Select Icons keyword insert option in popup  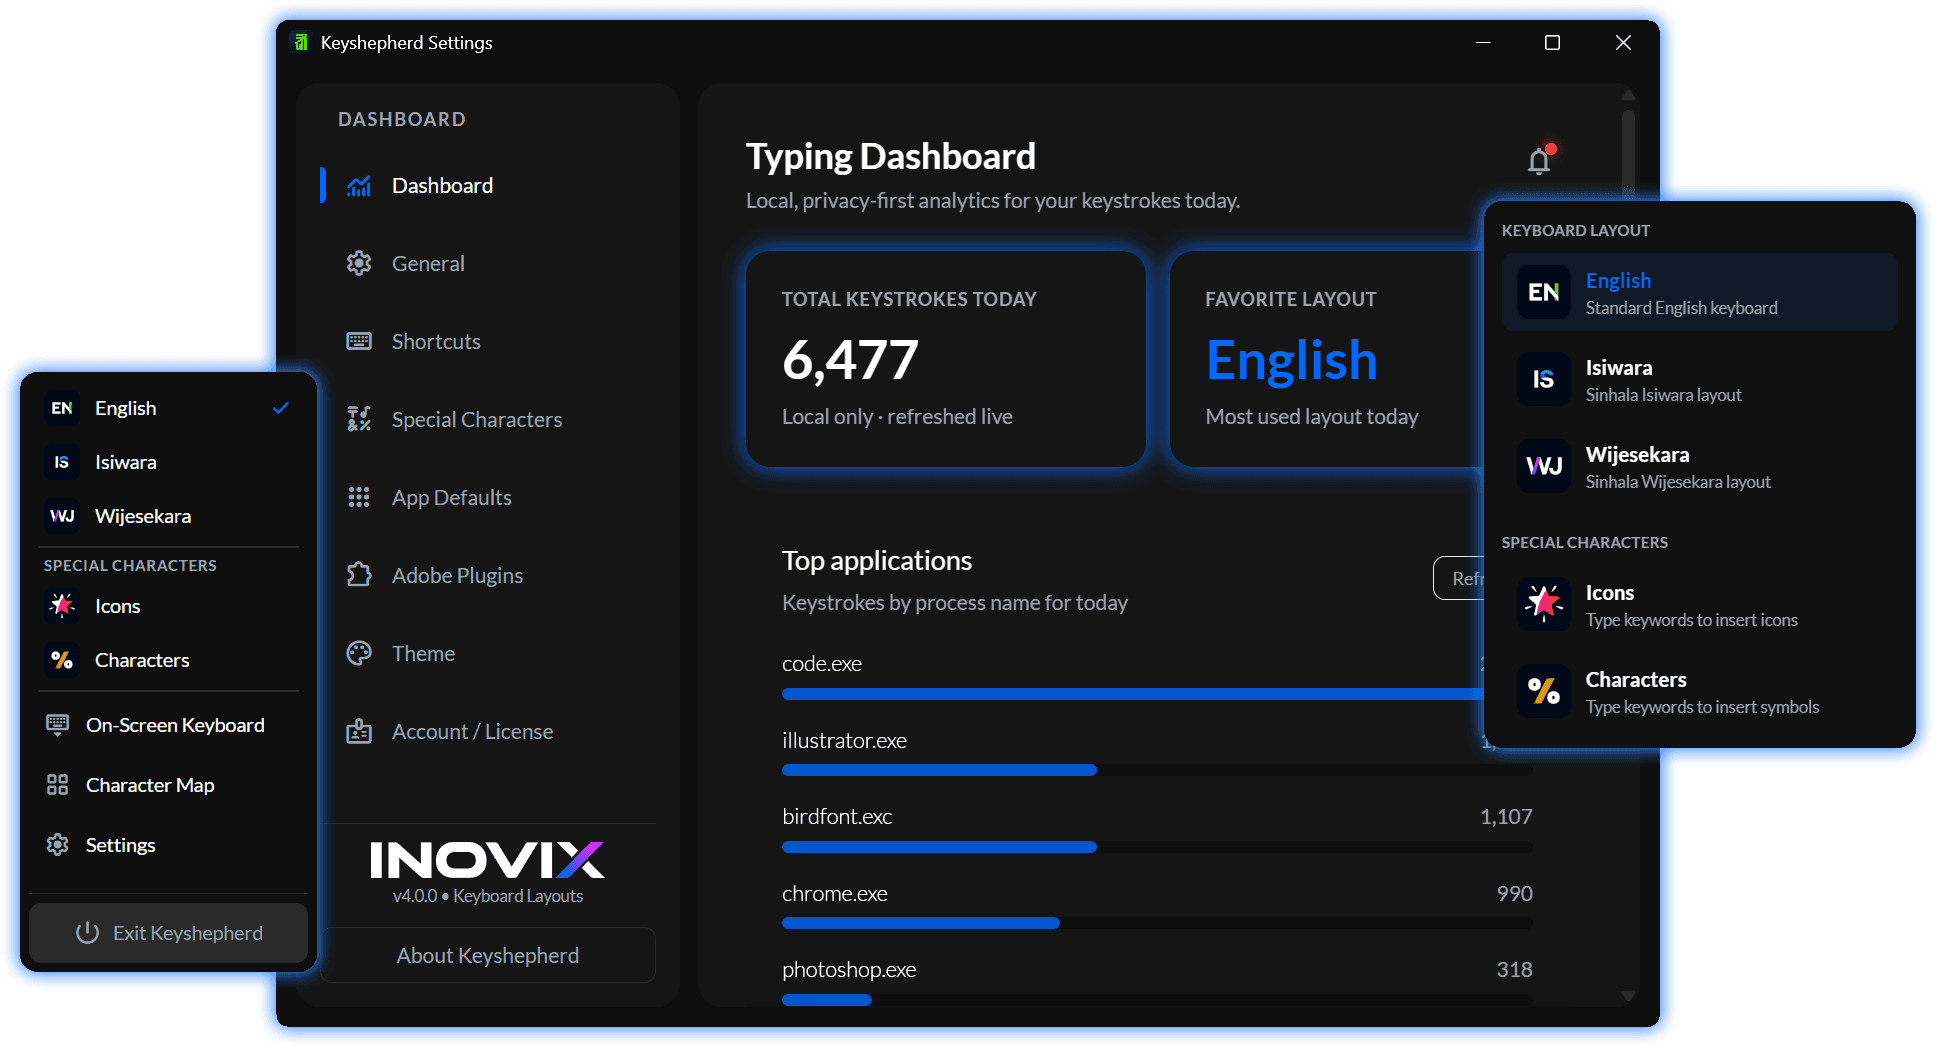tap(1700, 604)
